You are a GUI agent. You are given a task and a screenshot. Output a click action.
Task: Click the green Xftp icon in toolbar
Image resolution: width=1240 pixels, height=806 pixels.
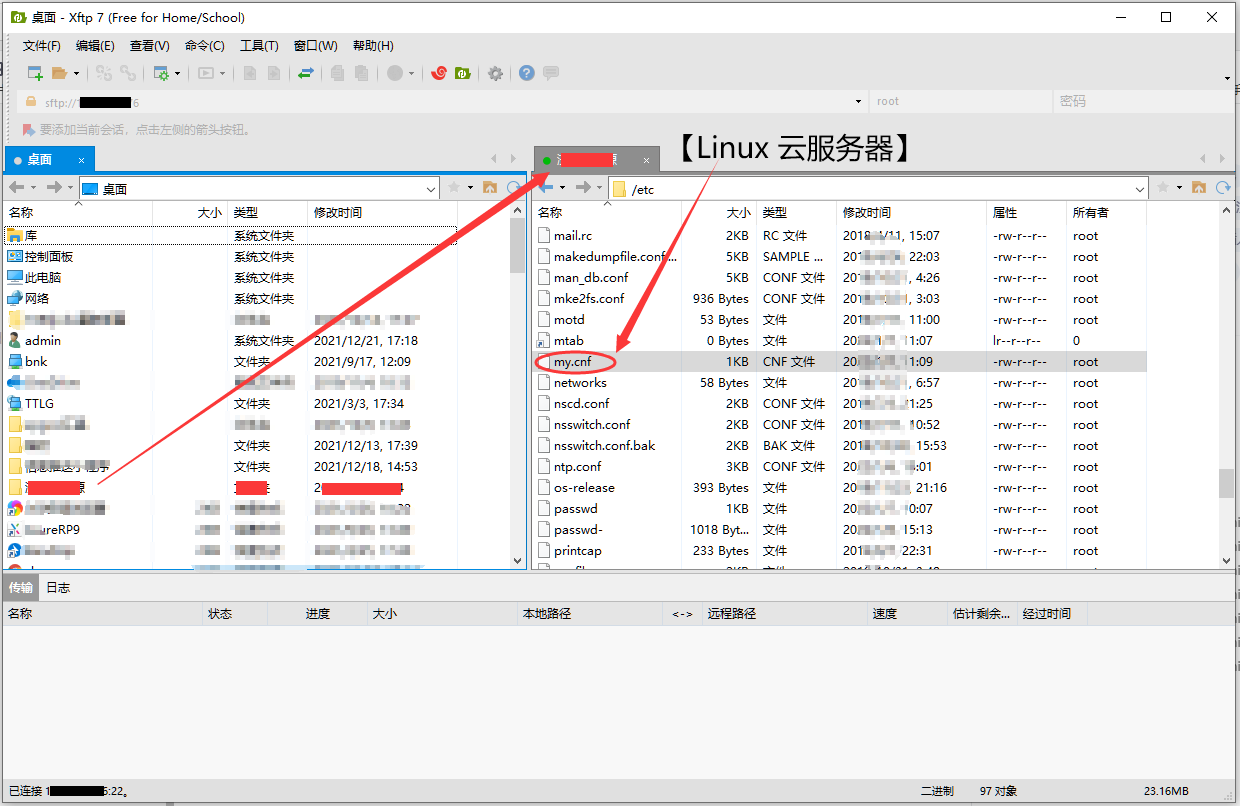(463, 73)
